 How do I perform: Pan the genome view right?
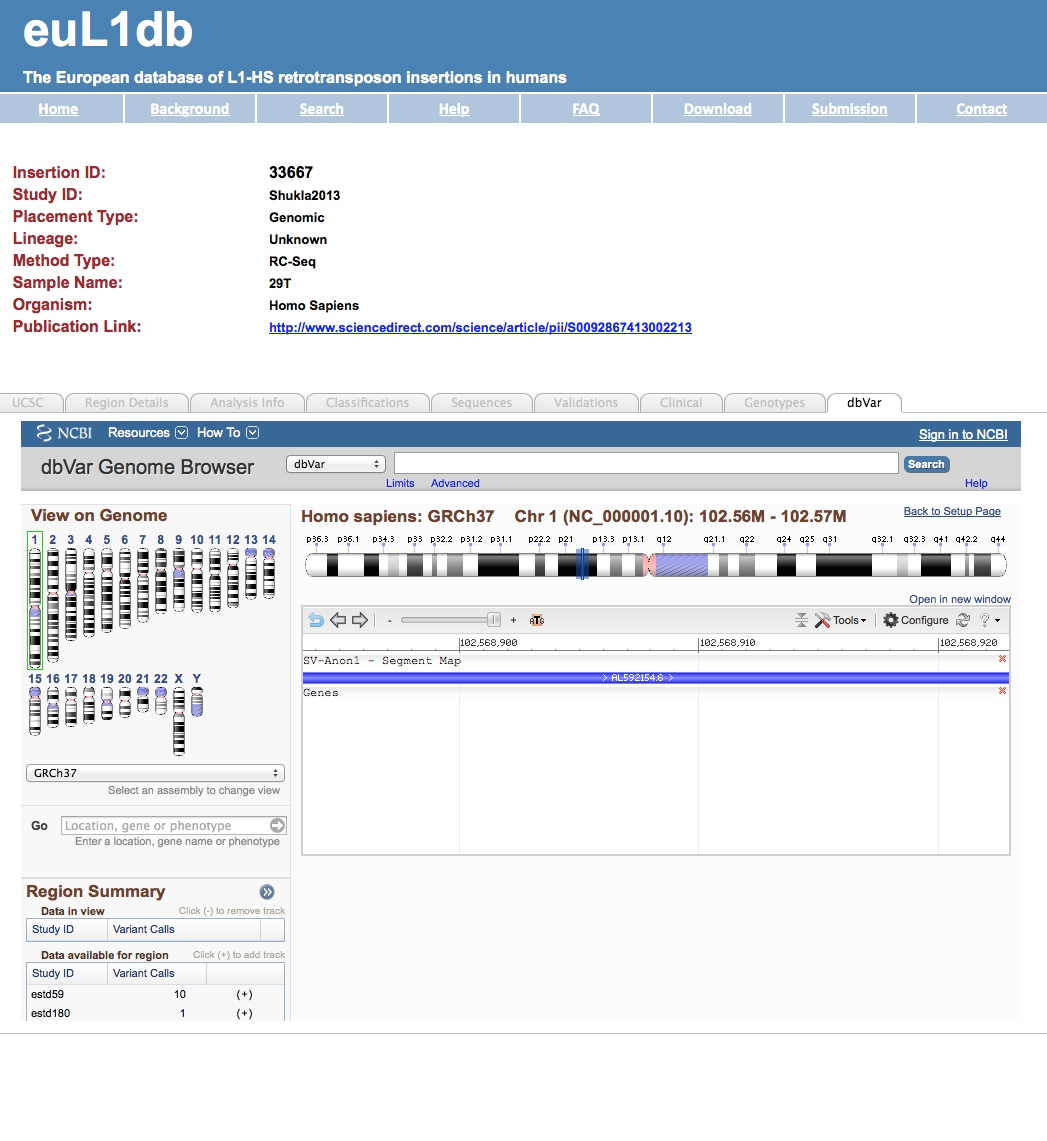pyautogui.click(x=360, y=620)
